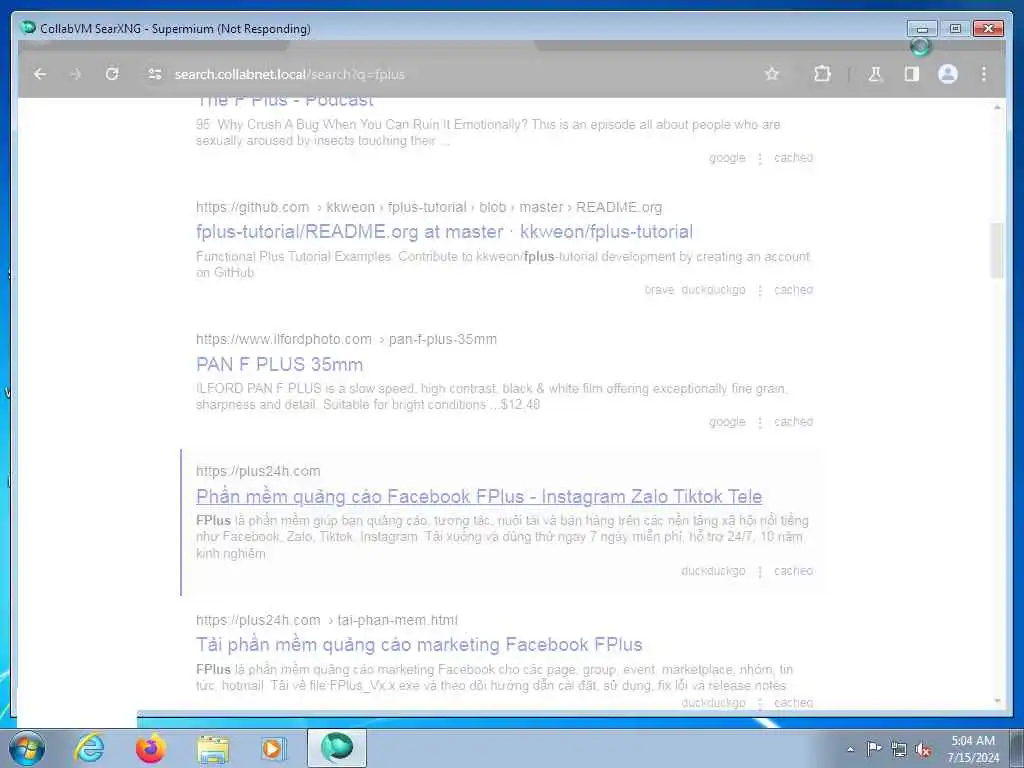Open the fplus-tutorial/README.org GitHub result
Screen dimensions: 1024x768
tap(444, 232)
